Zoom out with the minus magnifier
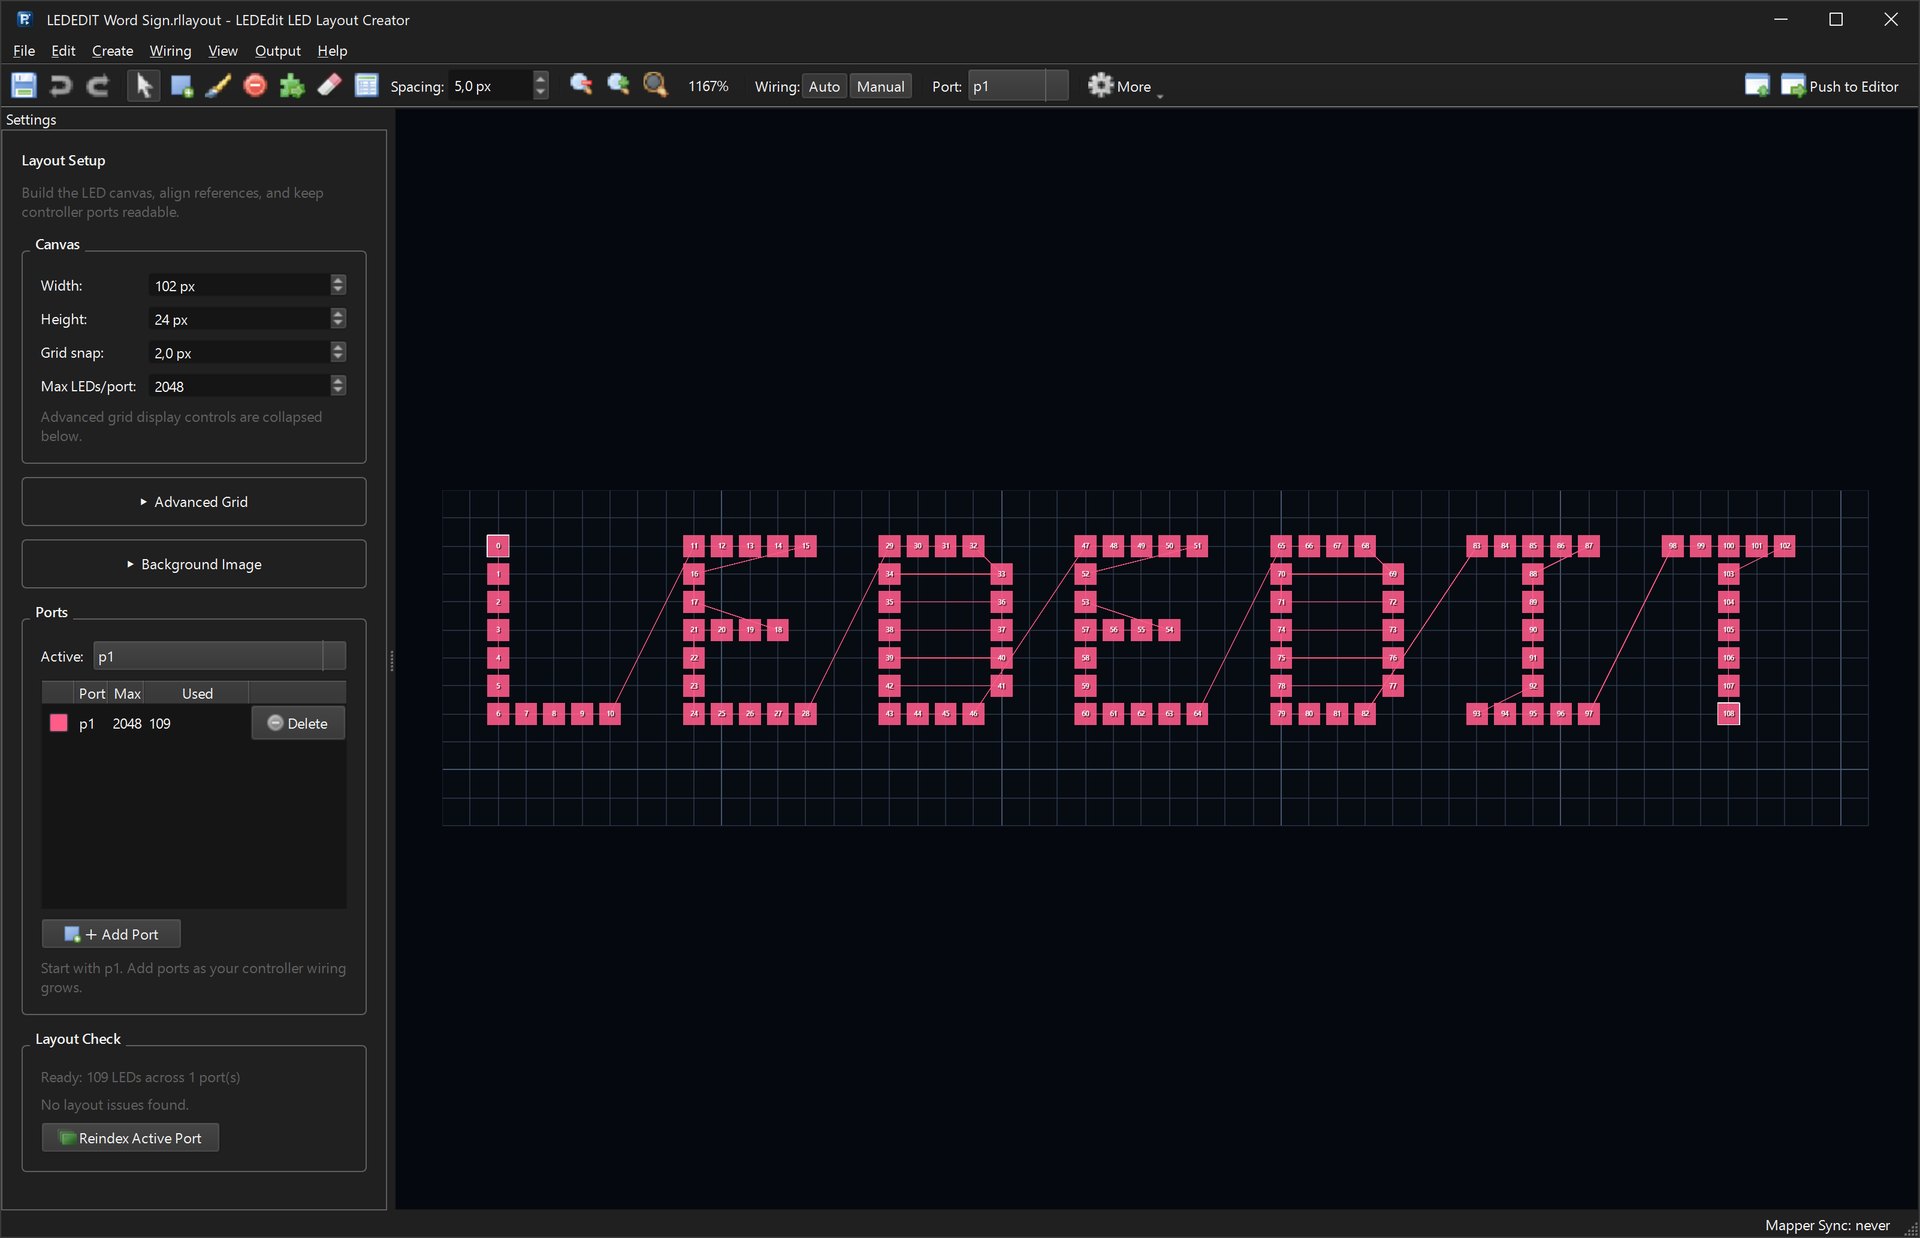Image resolution: width=1920 pixels, height=1238 pixels. click(x=581, y=85)
